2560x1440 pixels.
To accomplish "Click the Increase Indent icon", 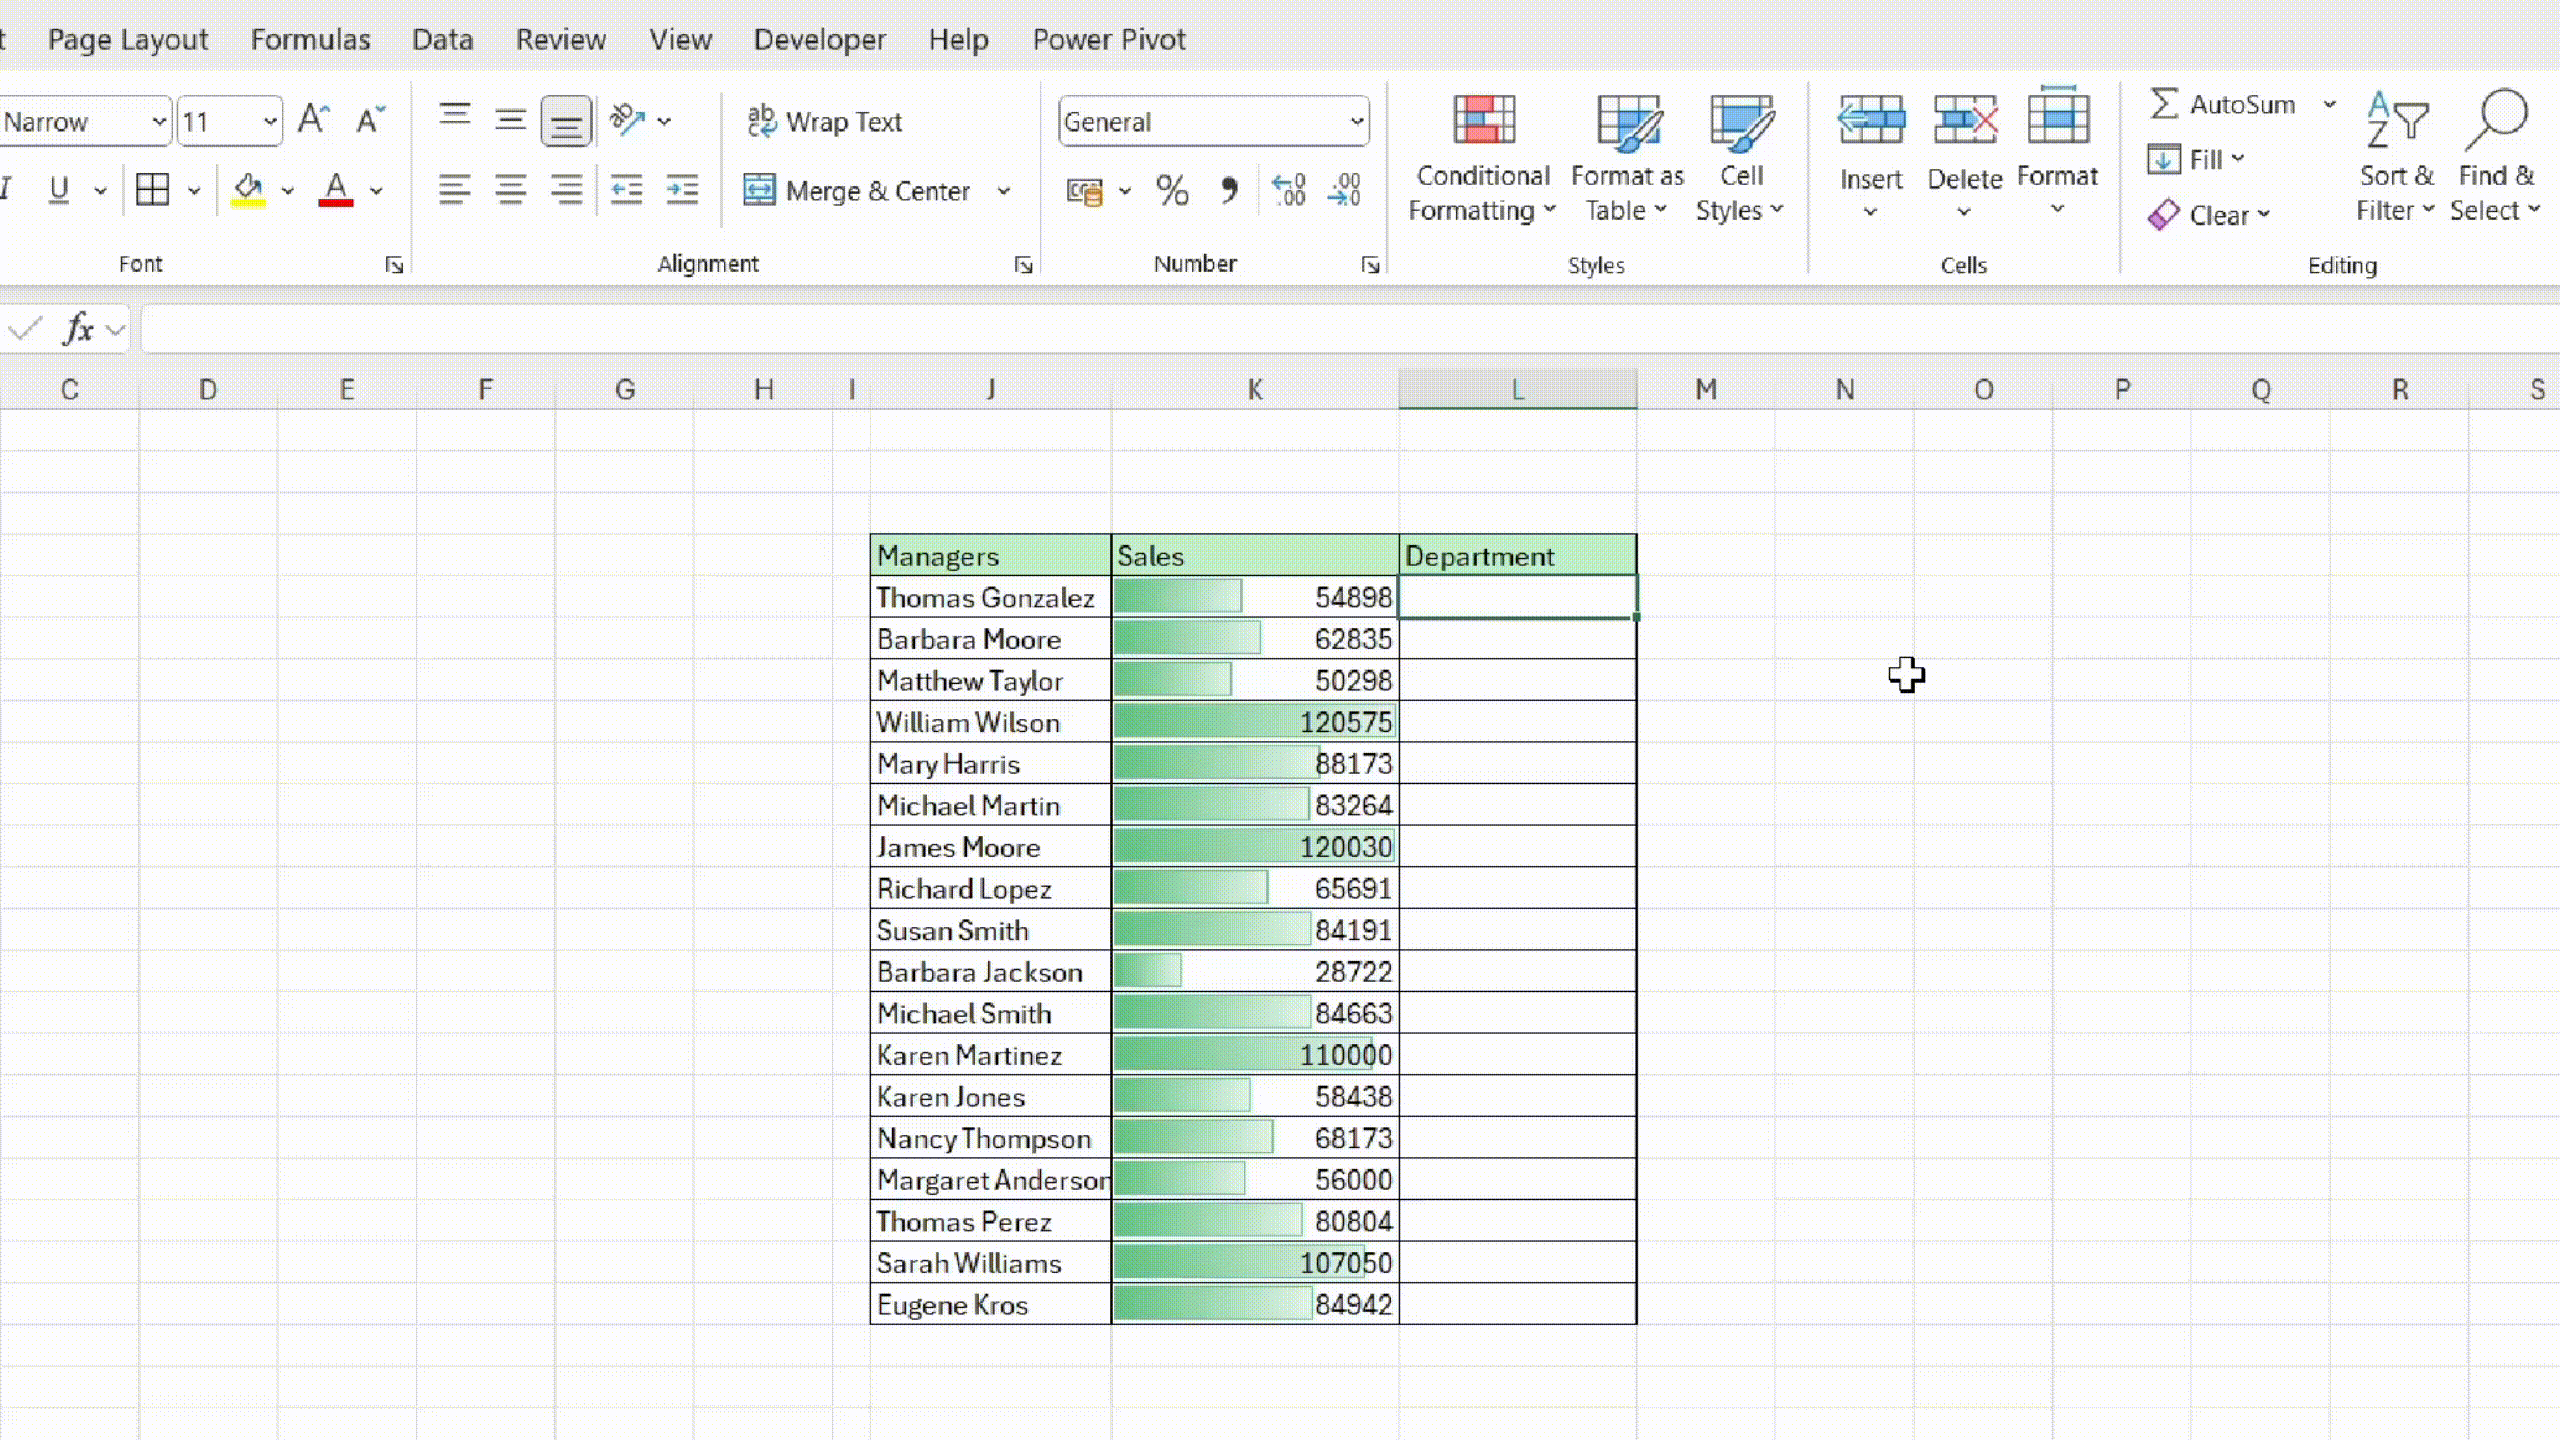I will (683, 190).
